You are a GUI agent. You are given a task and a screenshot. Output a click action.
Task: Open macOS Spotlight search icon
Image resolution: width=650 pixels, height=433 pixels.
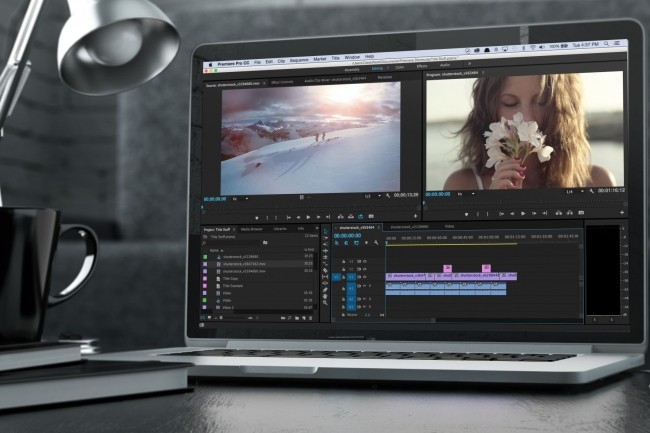(x=606, y=44)
